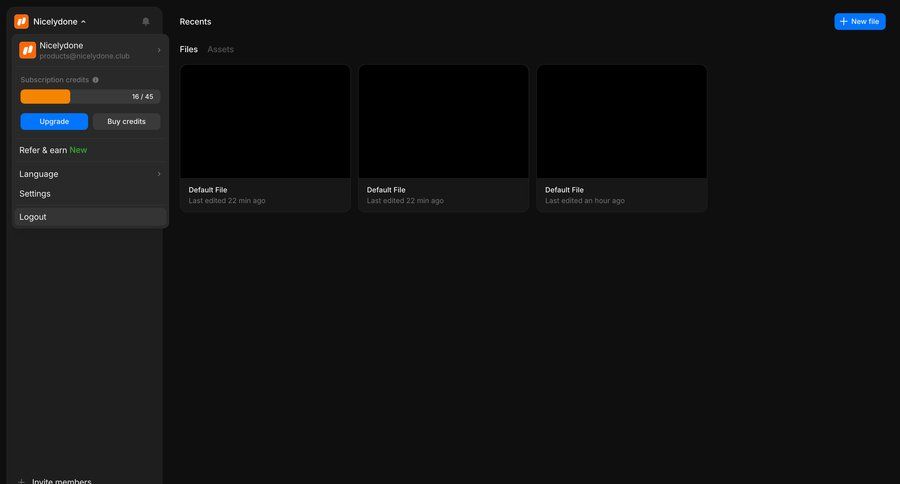Open the first Default File edited 22 min ago
Screen dimensions: 900x484
pyautogui.click(x=265, y=138)
